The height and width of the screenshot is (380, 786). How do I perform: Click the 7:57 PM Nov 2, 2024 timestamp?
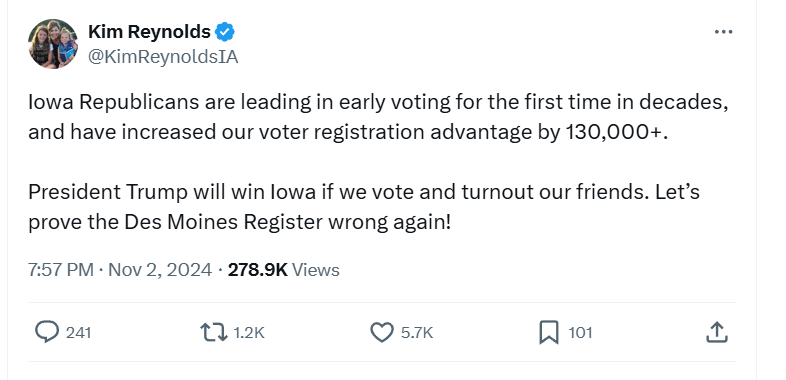[120, 270]
